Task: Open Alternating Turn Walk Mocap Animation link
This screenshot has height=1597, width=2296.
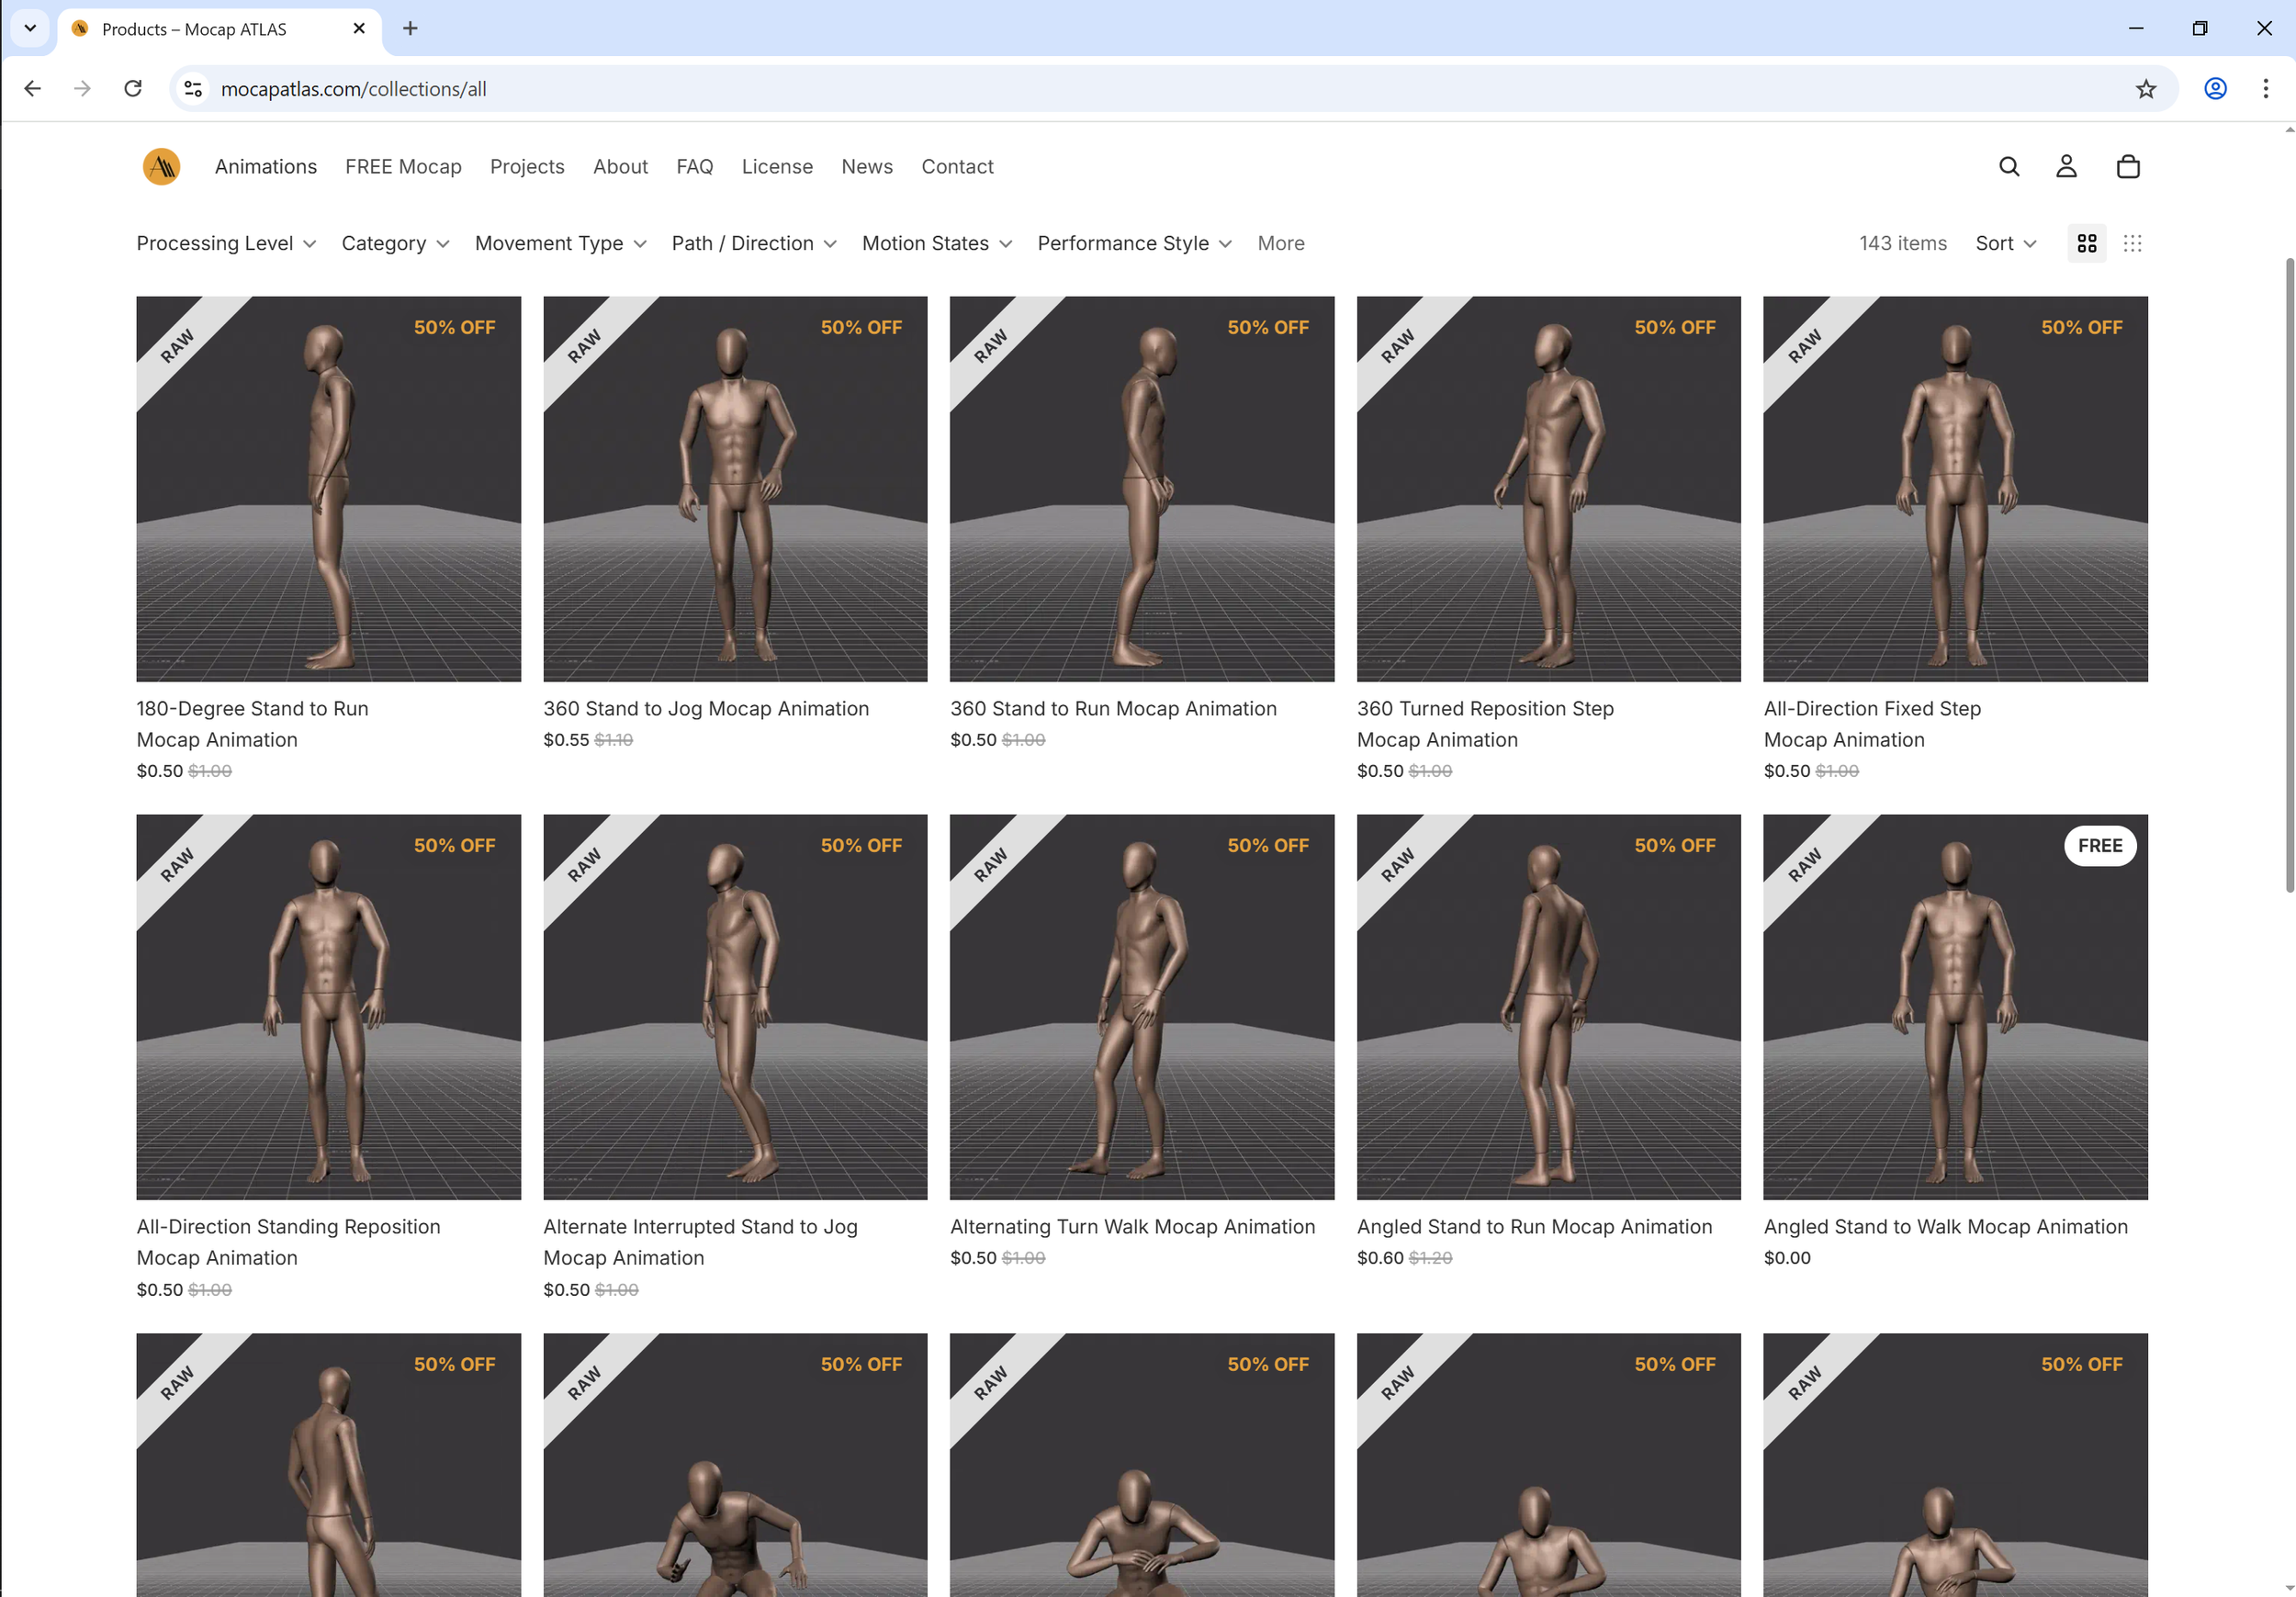Action: 1132,1226
